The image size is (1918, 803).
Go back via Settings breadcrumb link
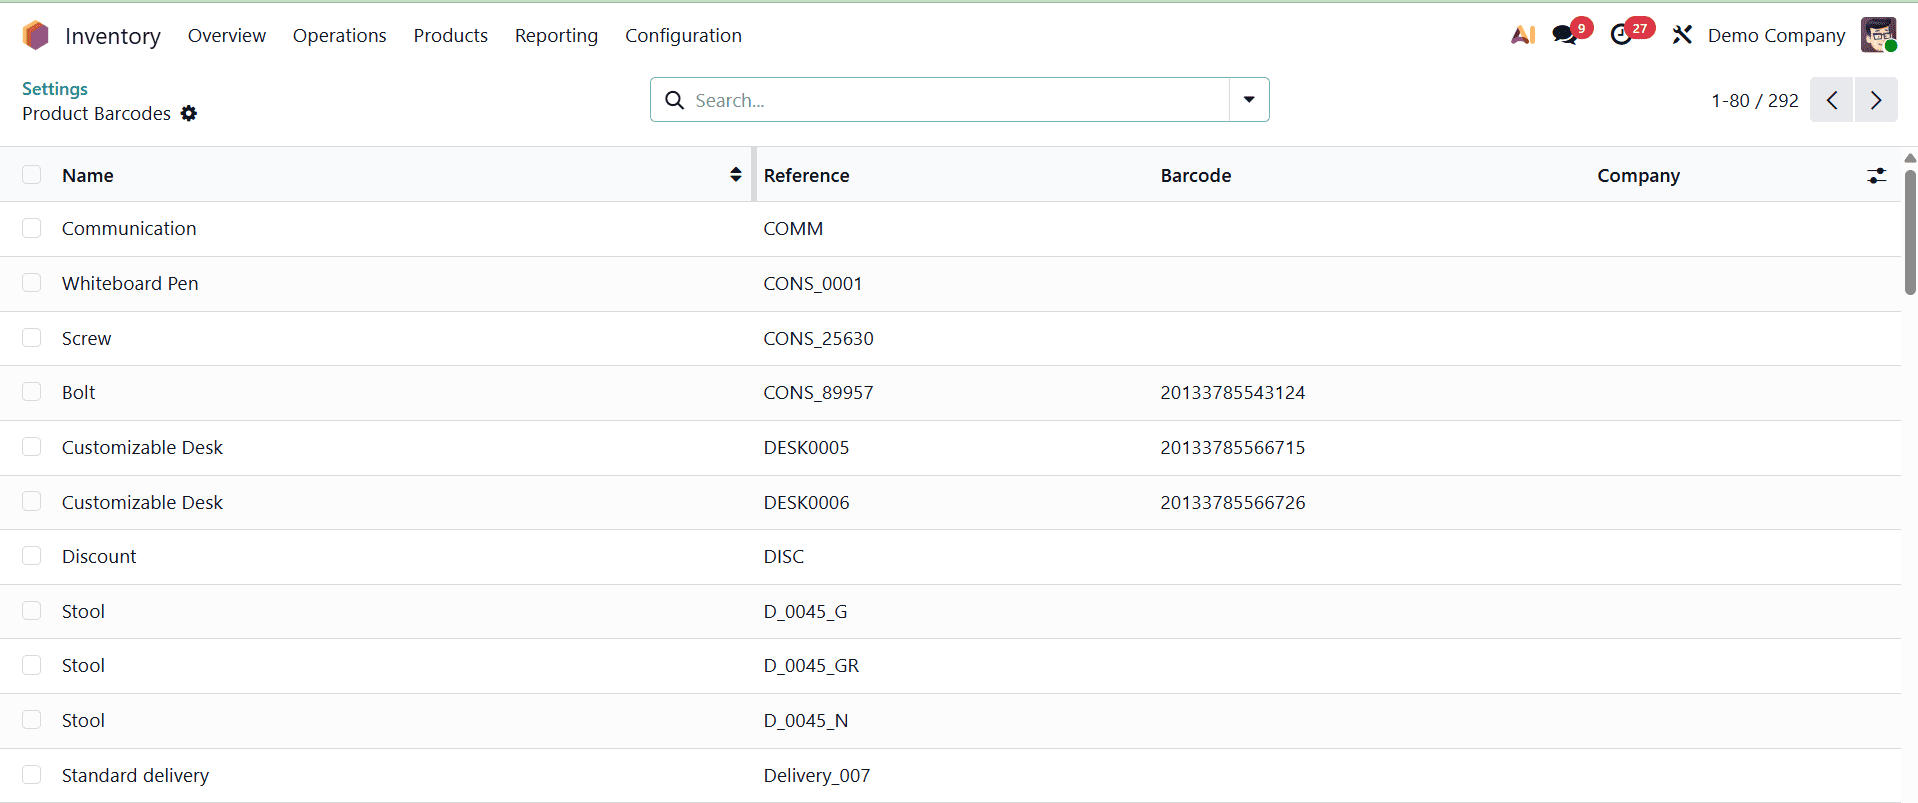pyautogui.click(x=55, y=89)
